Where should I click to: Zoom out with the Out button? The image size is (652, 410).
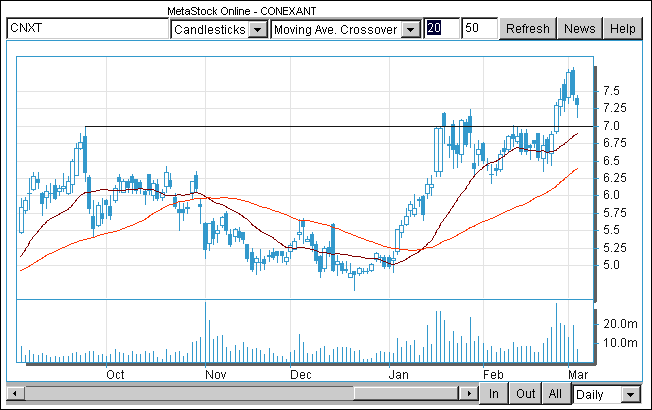(526, 393)
